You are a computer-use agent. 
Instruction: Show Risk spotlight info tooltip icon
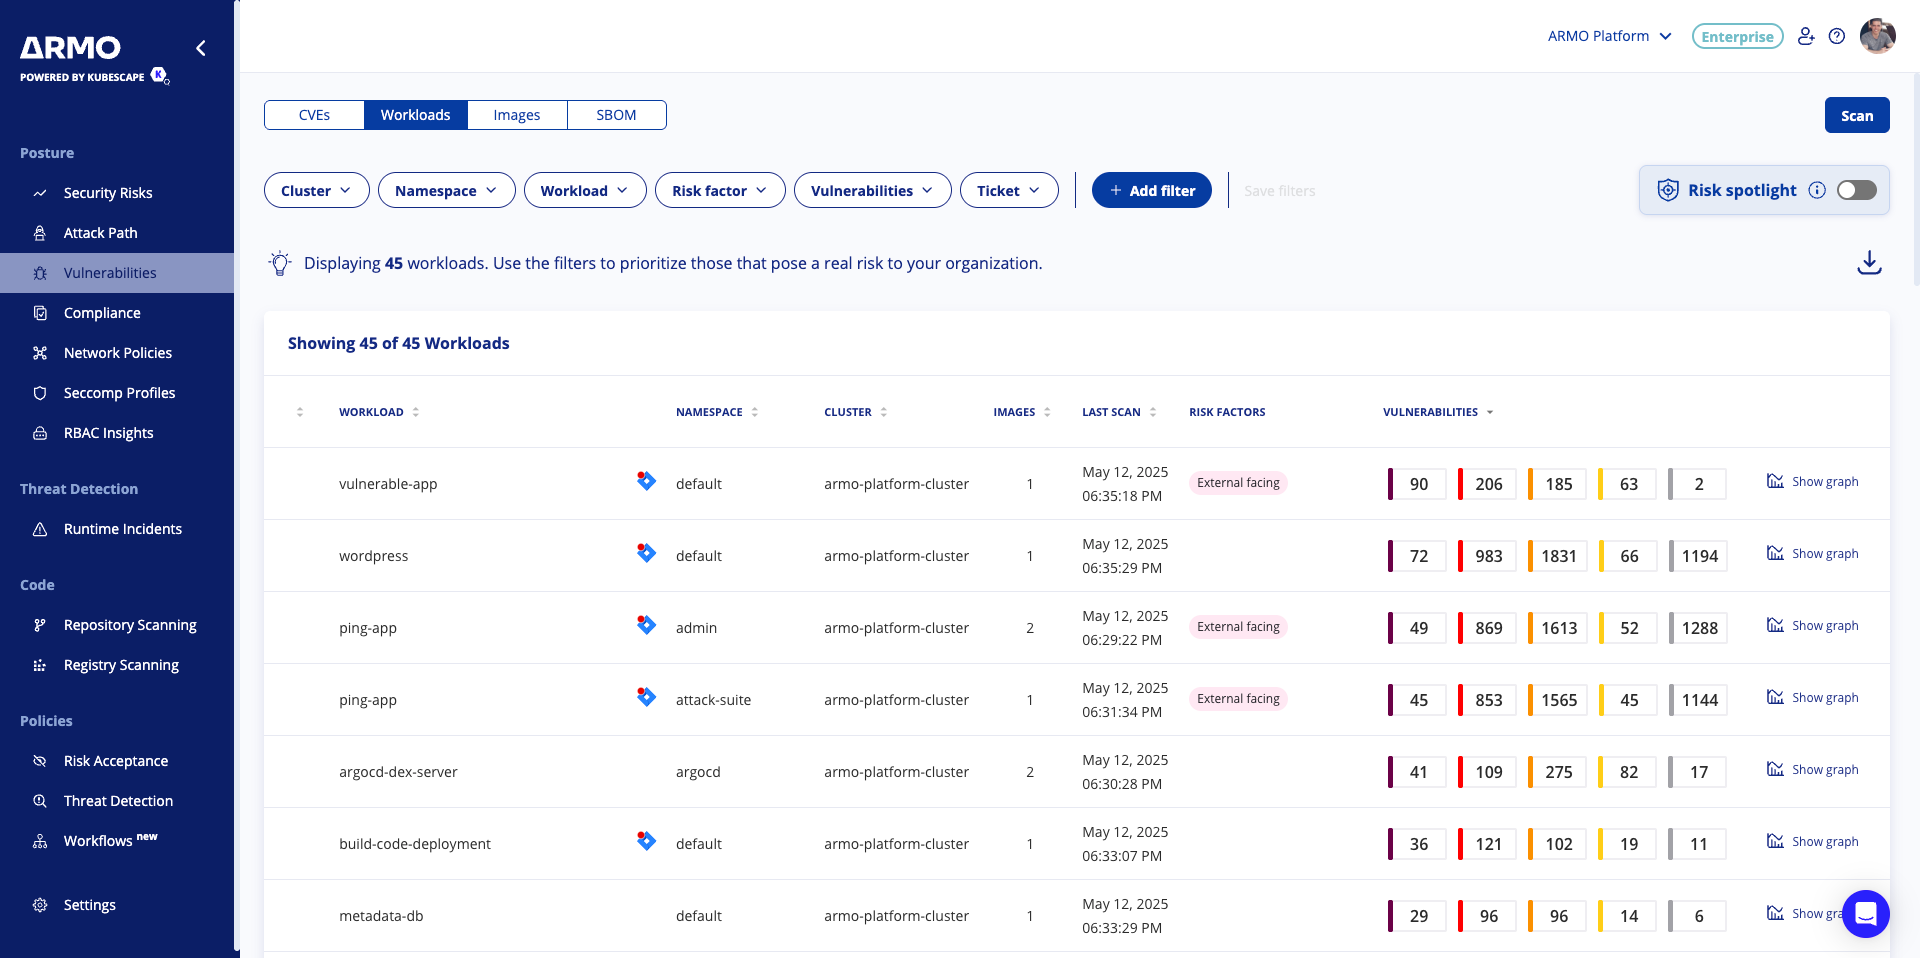pyautogui.click(x=1817, y=190)
